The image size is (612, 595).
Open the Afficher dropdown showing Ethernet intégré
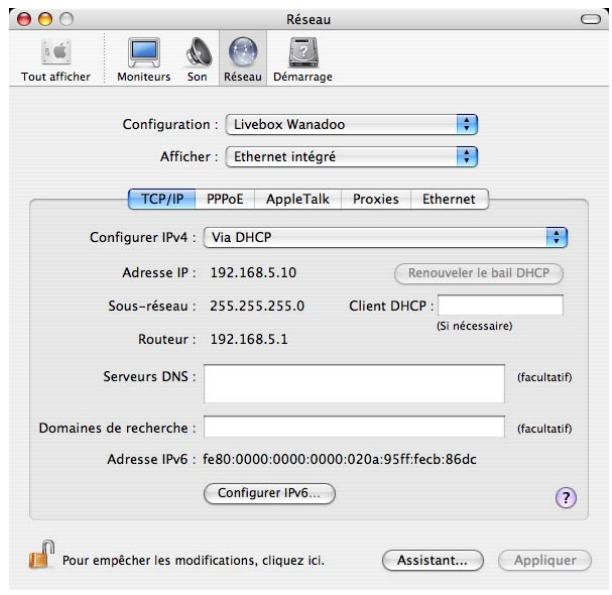point(351,157)
